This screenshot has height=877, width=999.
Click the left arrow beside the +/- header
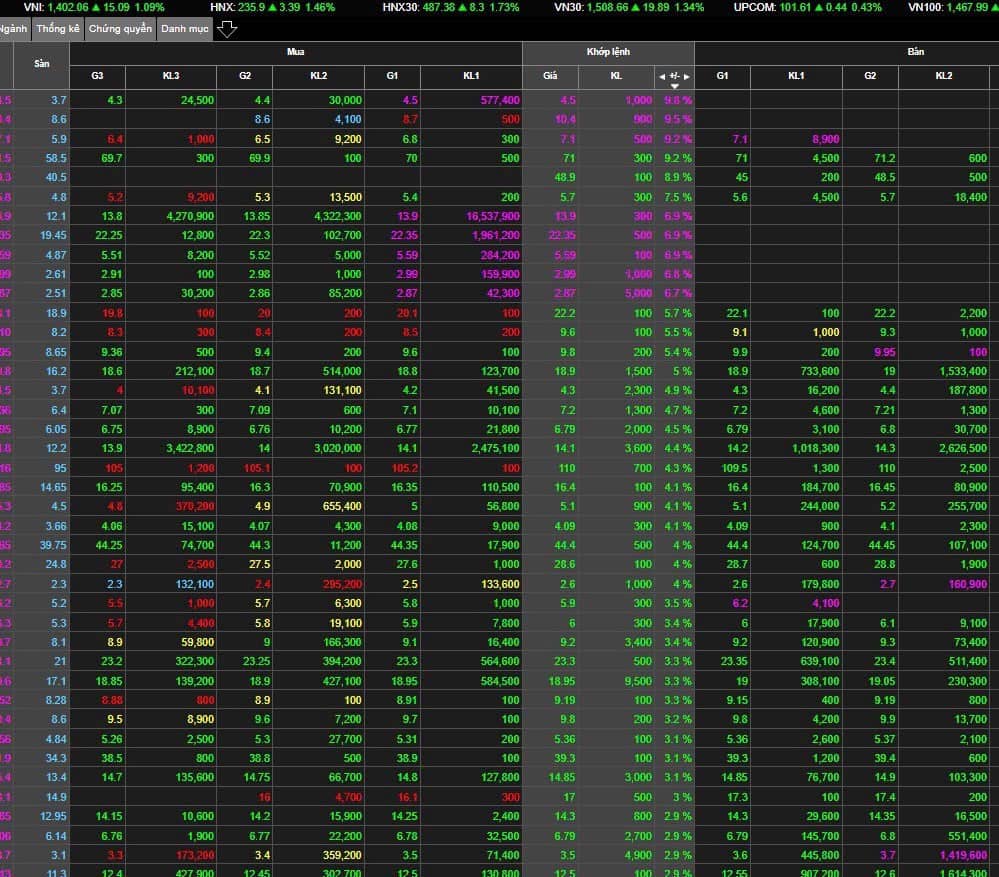[662, 76]
